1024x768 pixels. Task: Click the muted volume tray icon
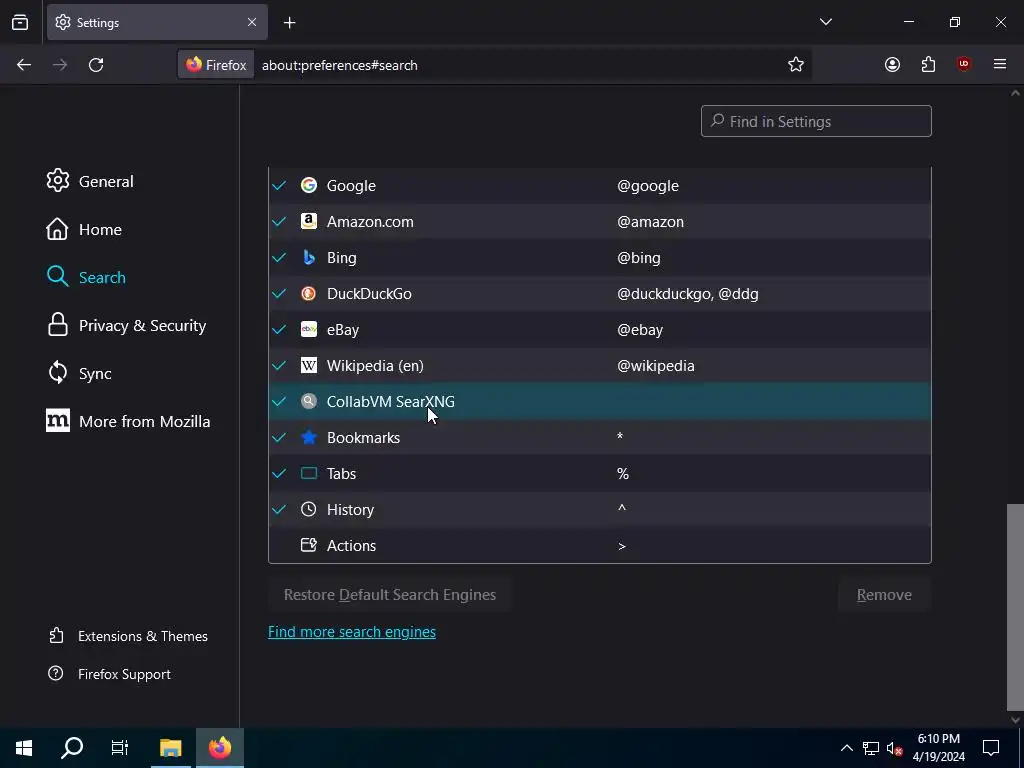coord(894,748)
